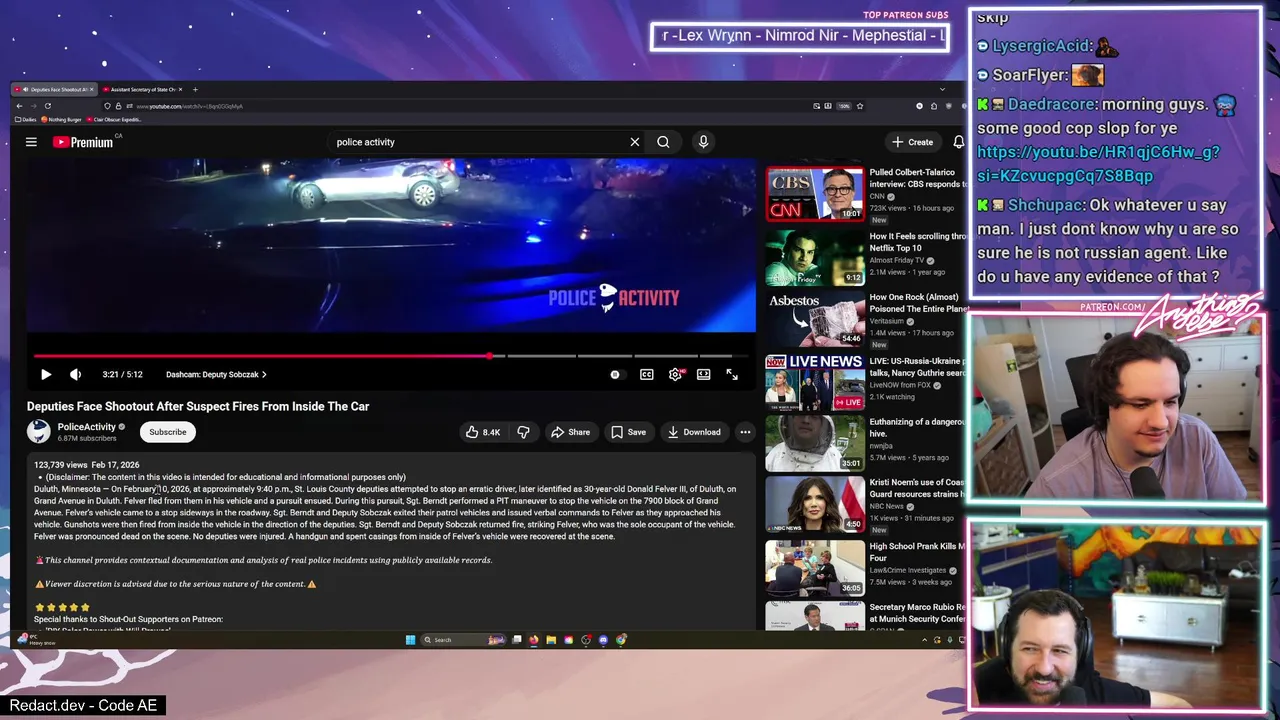Share the Deputies Face Shootout video
The image size is (1280, 720).
571,432
